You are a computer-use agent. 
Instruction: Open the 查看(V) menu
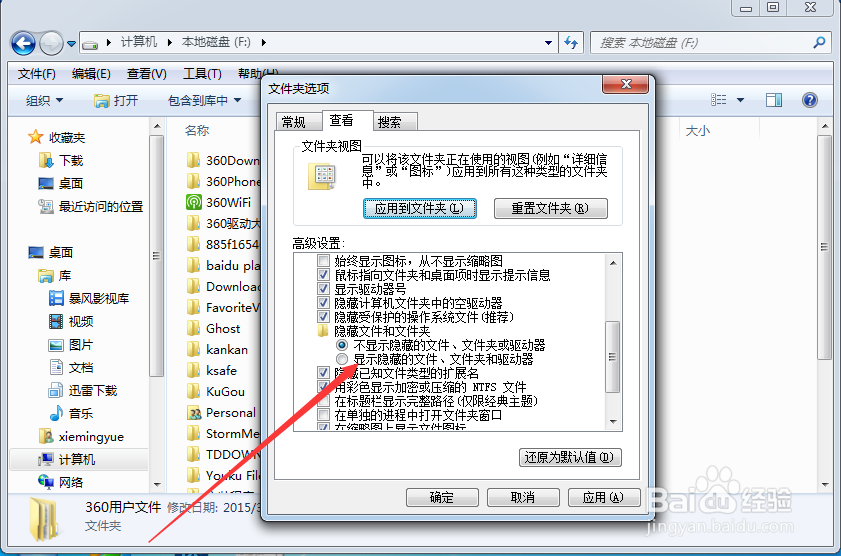click(146, 74)
